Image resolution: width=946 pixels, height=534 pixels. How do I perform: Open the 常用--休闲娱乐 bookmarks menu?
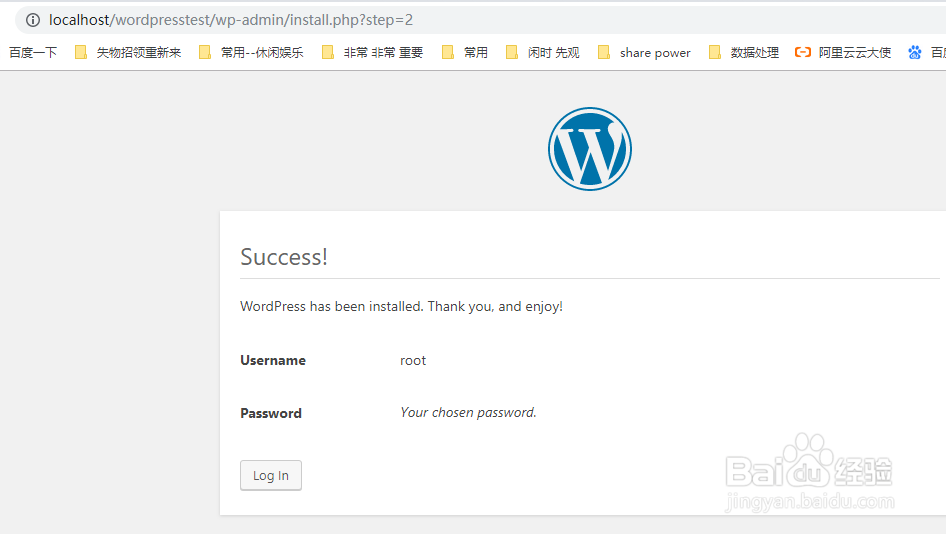(x=262, y=53)
